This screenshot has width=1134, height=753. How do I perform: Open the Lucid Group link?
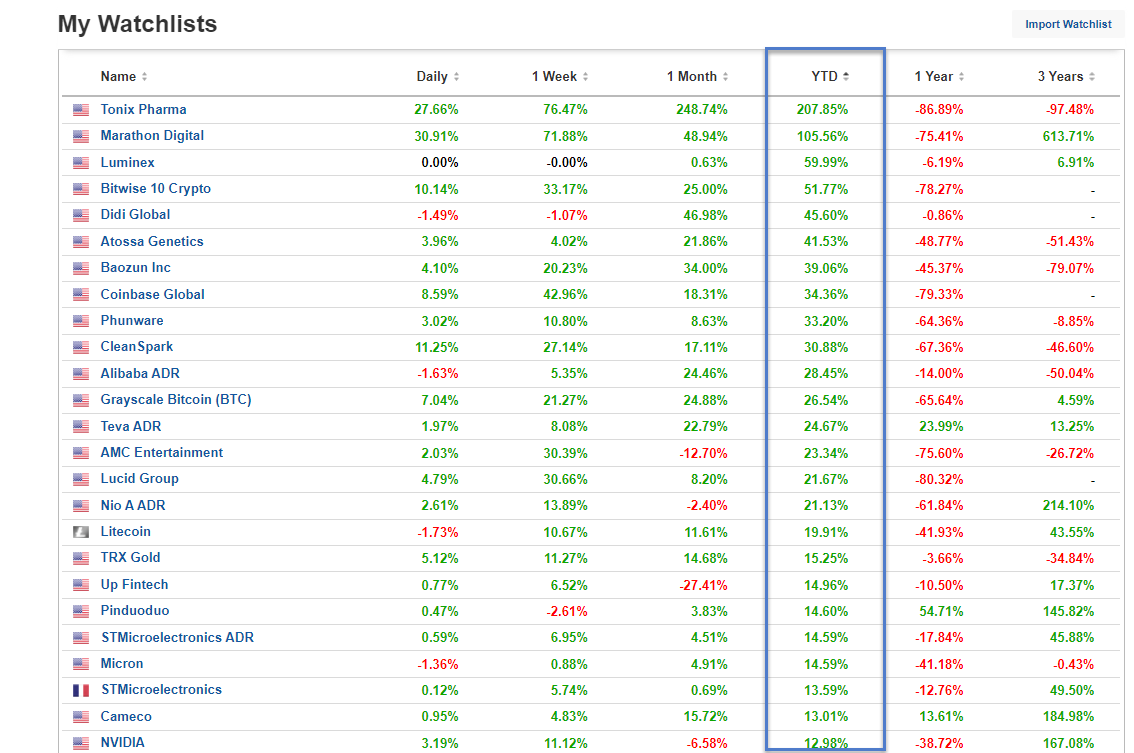tap(140, 478)
